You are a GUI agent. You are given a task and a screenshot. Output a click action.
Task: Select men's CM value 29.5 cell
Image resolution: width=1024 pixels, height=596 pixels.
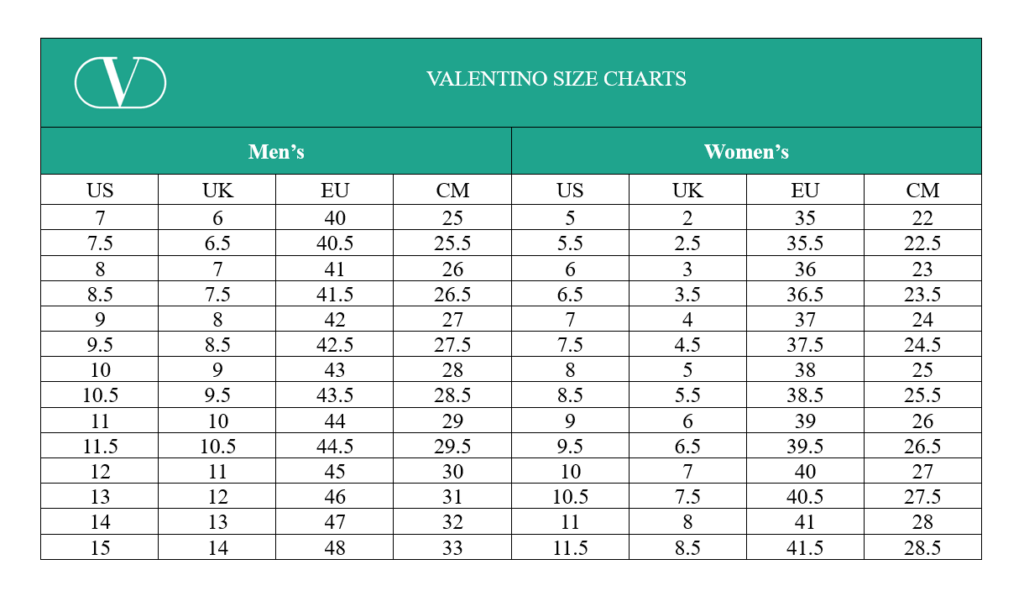(x=453, y=446)
